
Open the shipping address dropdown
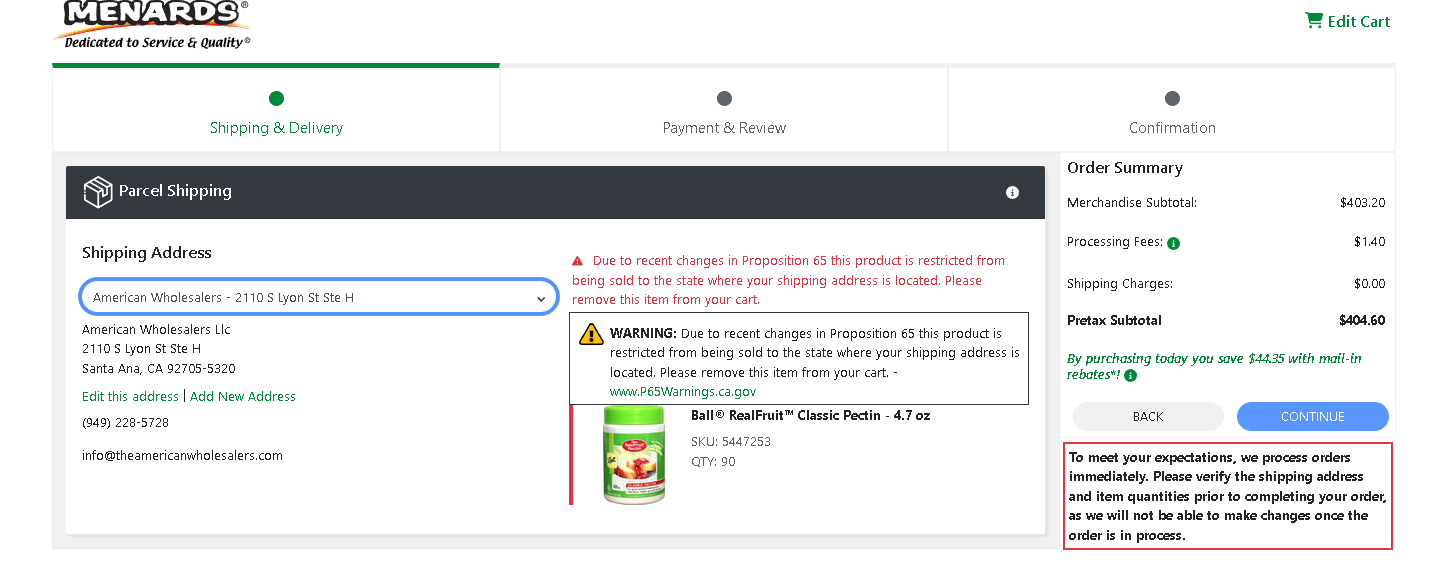coord(319,297)
